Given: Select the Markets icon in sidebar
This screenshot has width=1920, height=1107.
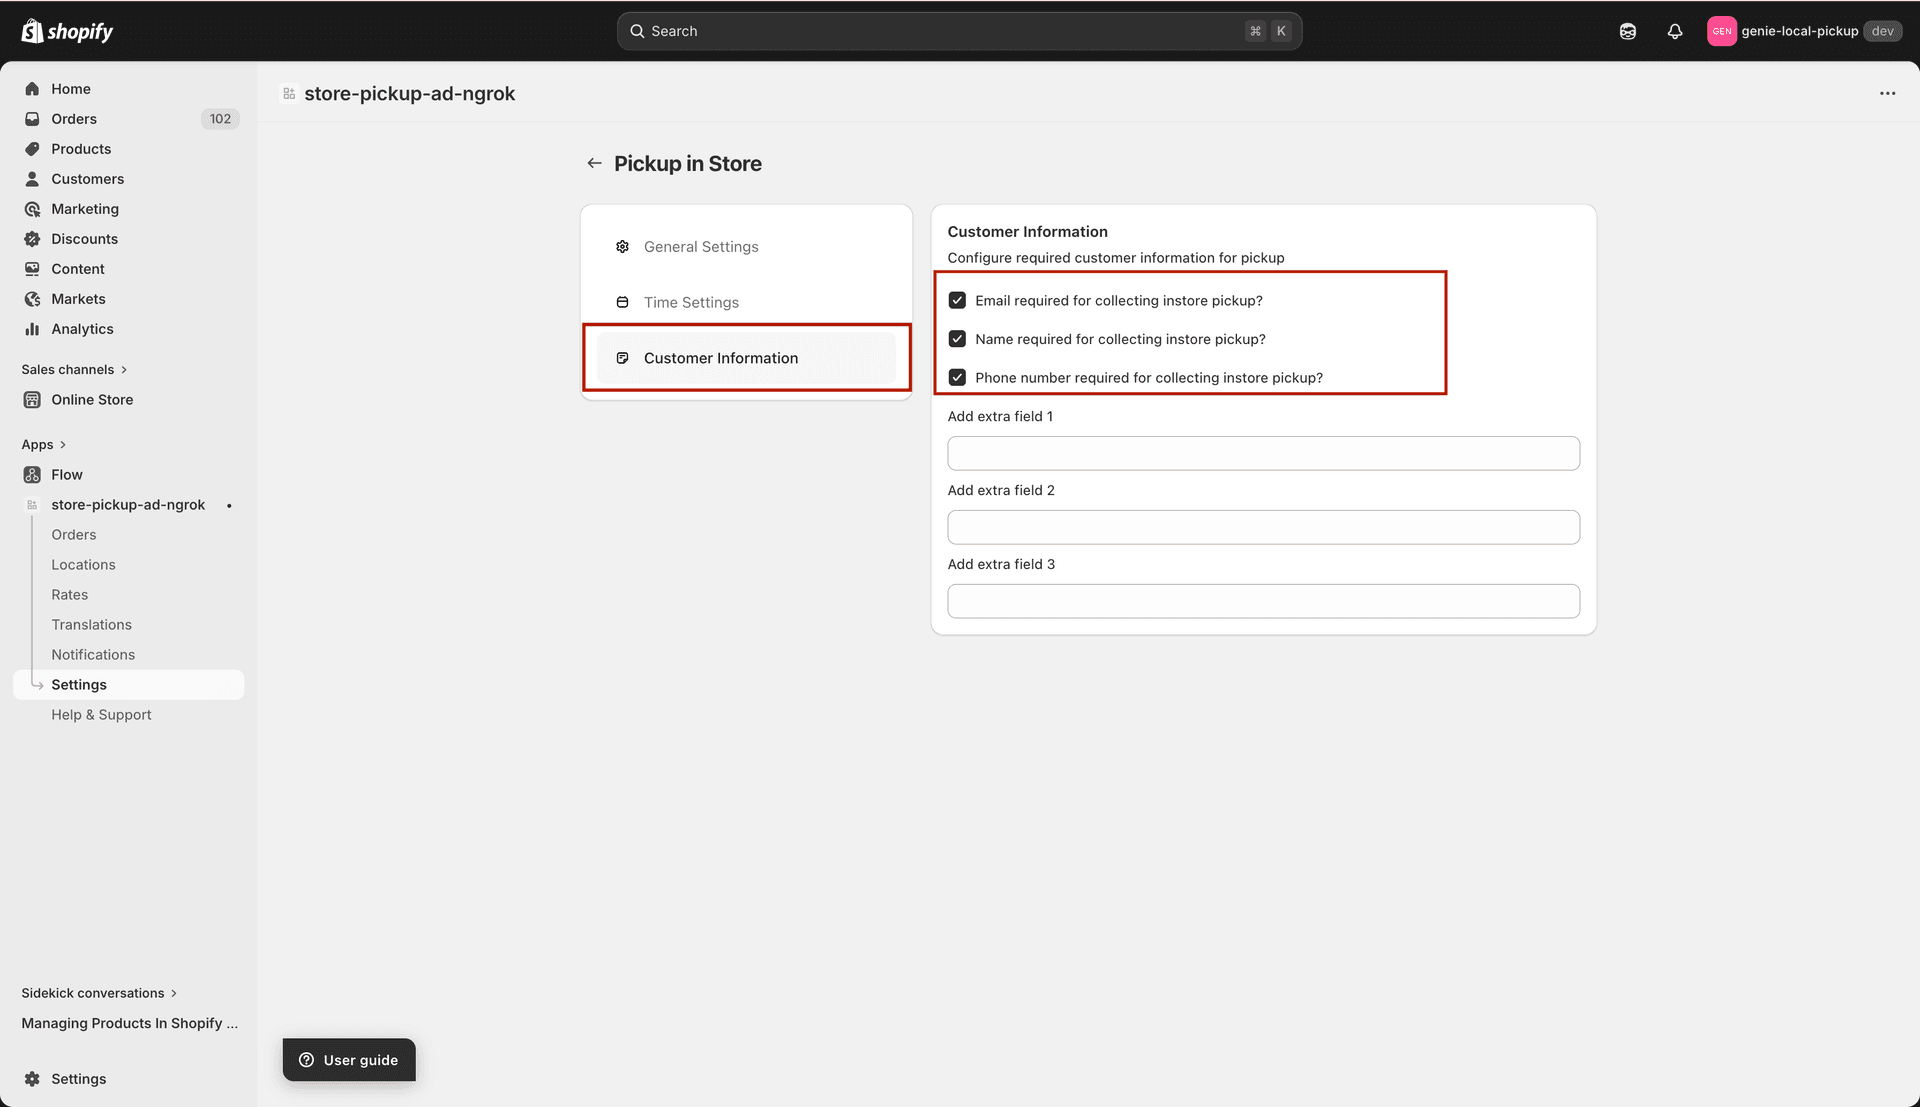Looking at the screenshot, I should pyautogui.click(x=32, y=298).
